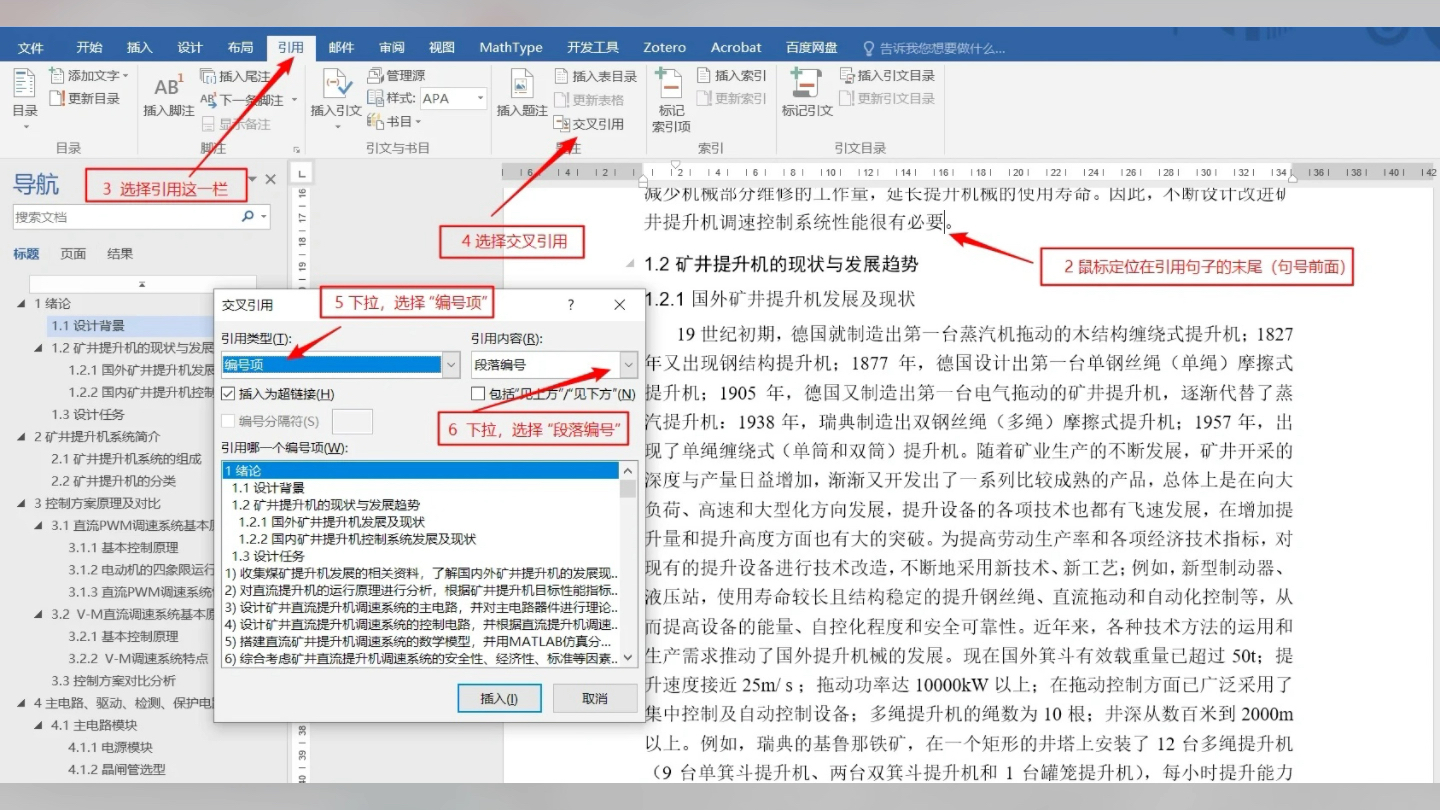The width and height of the screenshot is (1440, 810).
Task: Toggle the 包括"见上方"/"见下方" checkbox
Action: click(479, 394)
